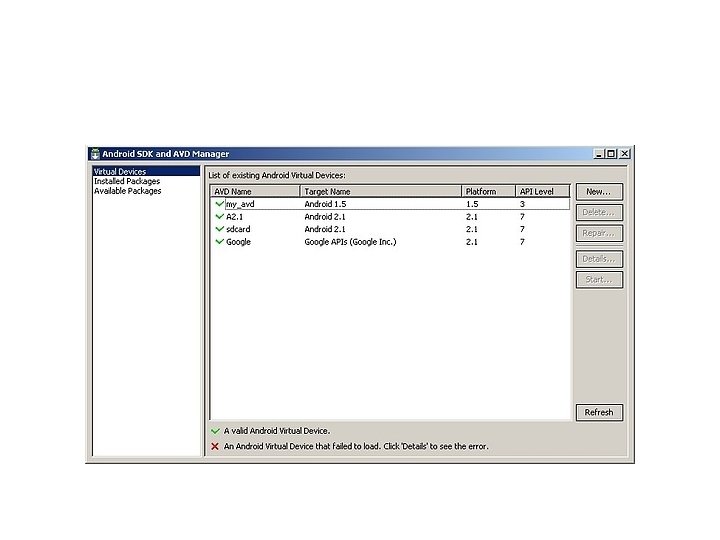This screenshot has width=720, height=540.
Task: Click platform value 1.5 cell
Action: tap(472, 204)
